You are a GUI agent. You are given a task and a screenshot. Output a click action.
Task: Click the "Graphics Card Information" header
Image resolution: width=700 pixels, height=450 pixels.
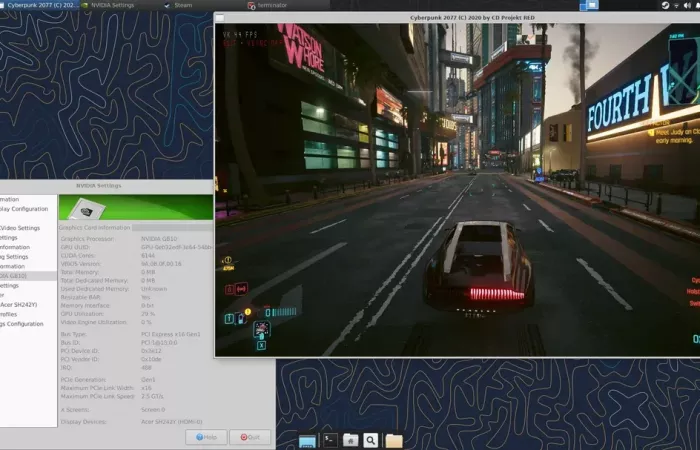point(95,228)
